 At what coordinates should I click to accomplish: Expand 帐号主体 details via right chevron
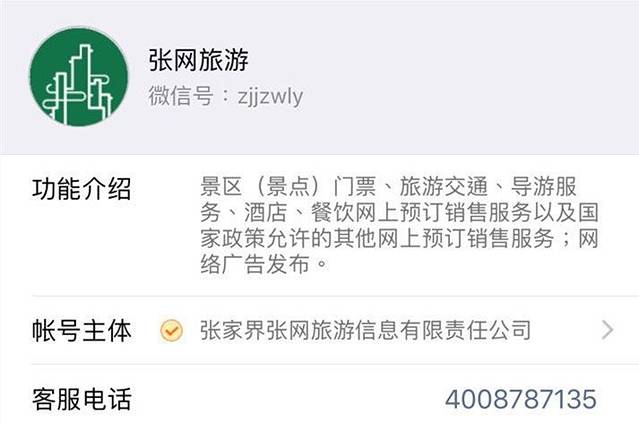pyautogui.click(x=607, y=330)
